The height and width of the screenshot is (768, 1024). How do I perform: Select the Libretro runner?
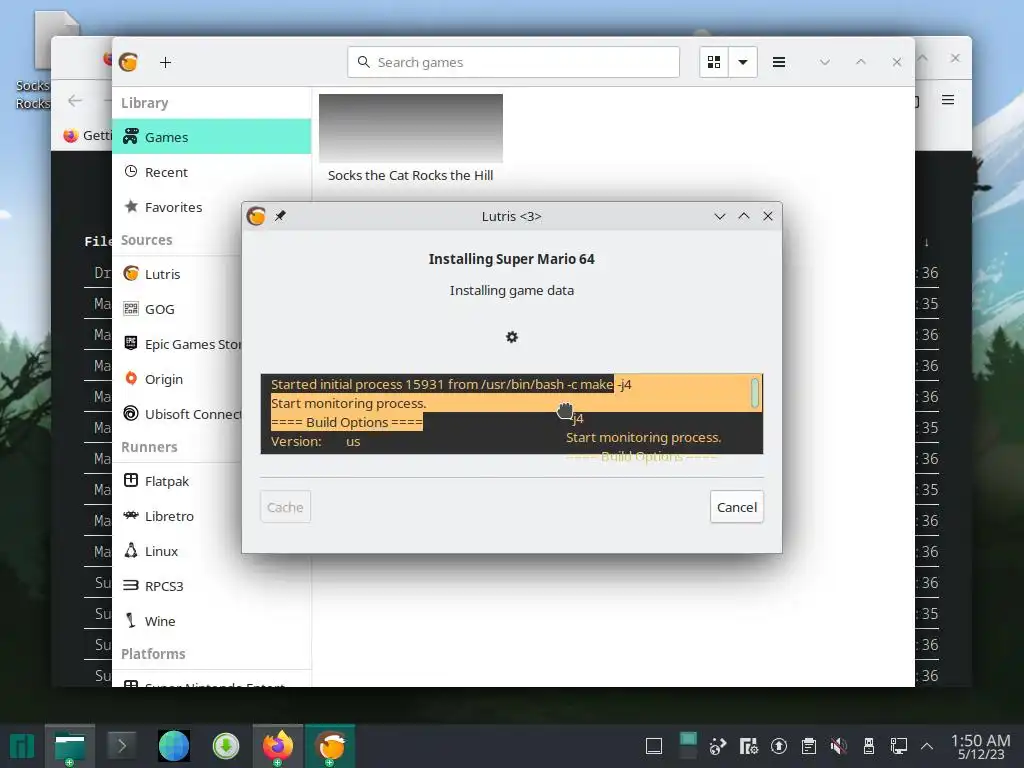[x=178, y=516]
